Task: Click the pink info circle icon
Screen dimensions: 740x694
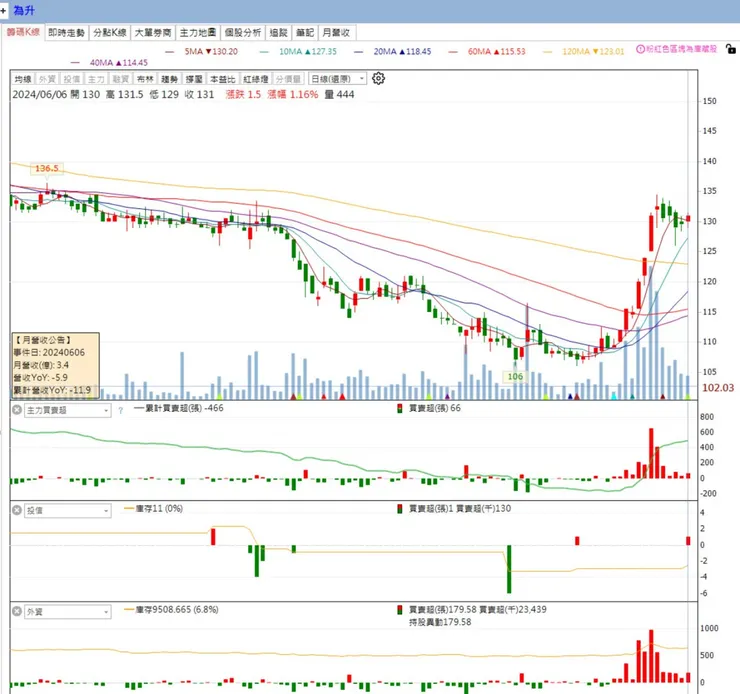Action: (x=640, y=49)
